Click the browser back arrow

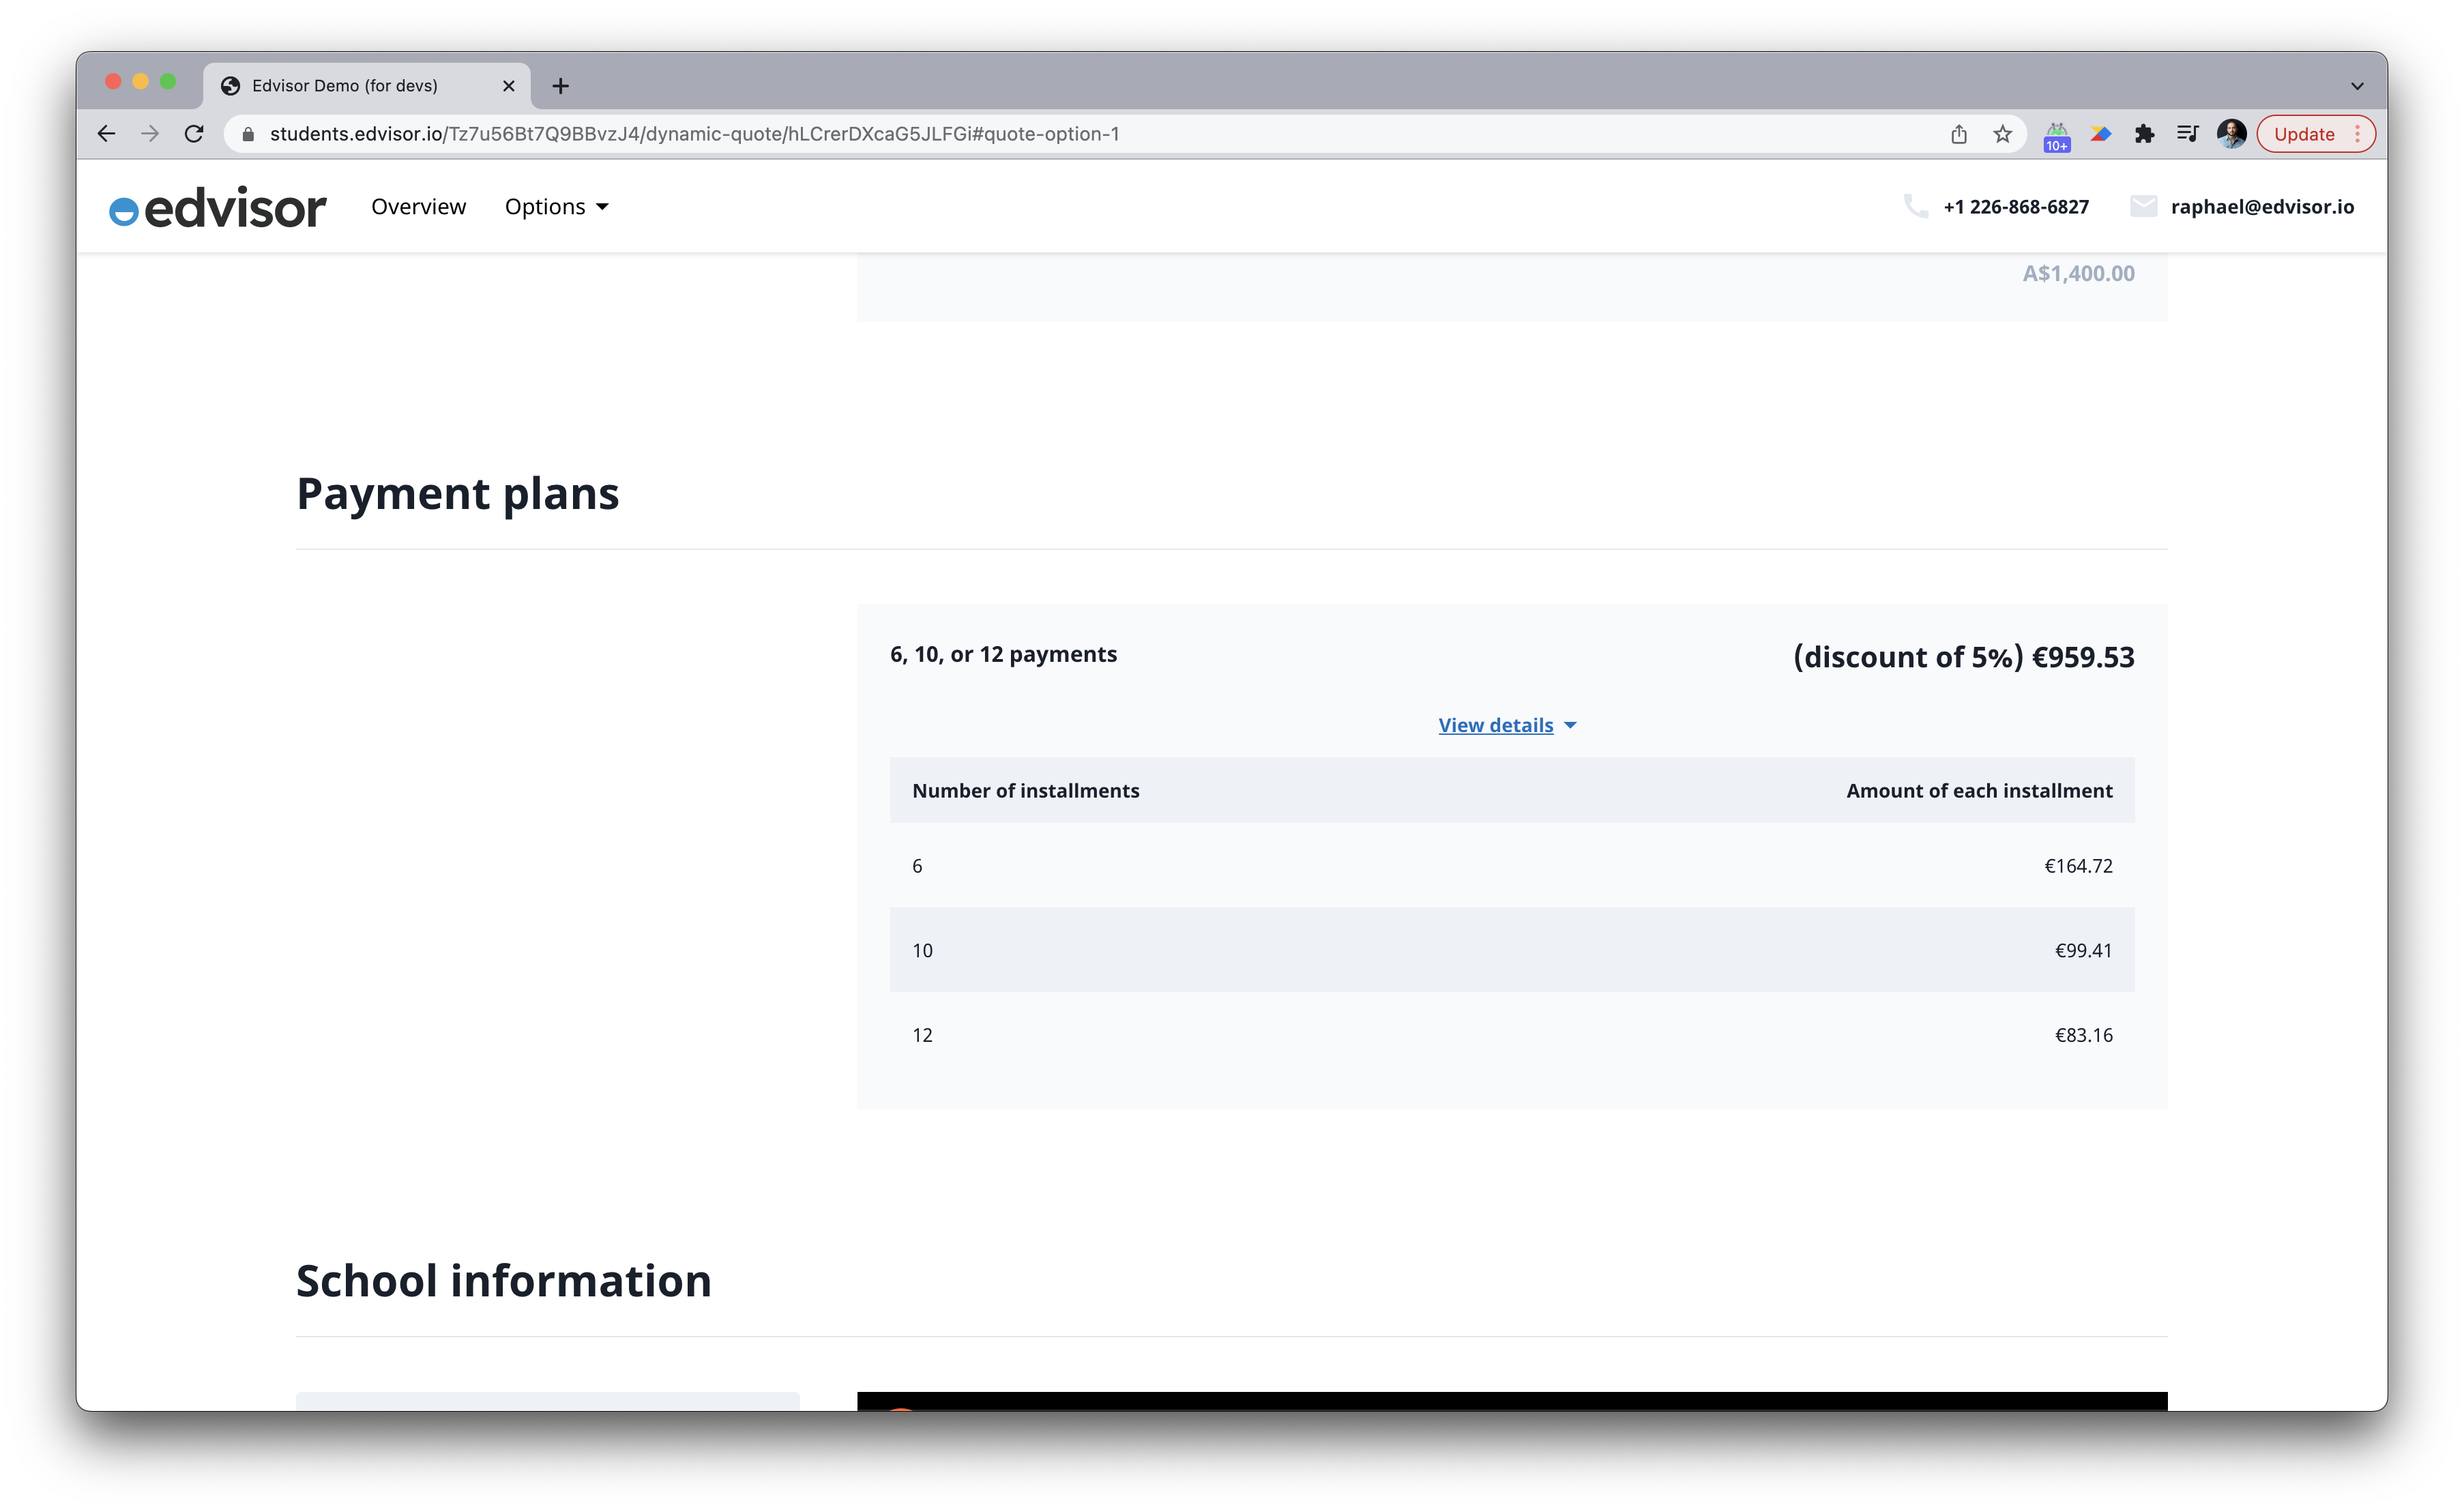pyautogui.click(x=107, y=134)
